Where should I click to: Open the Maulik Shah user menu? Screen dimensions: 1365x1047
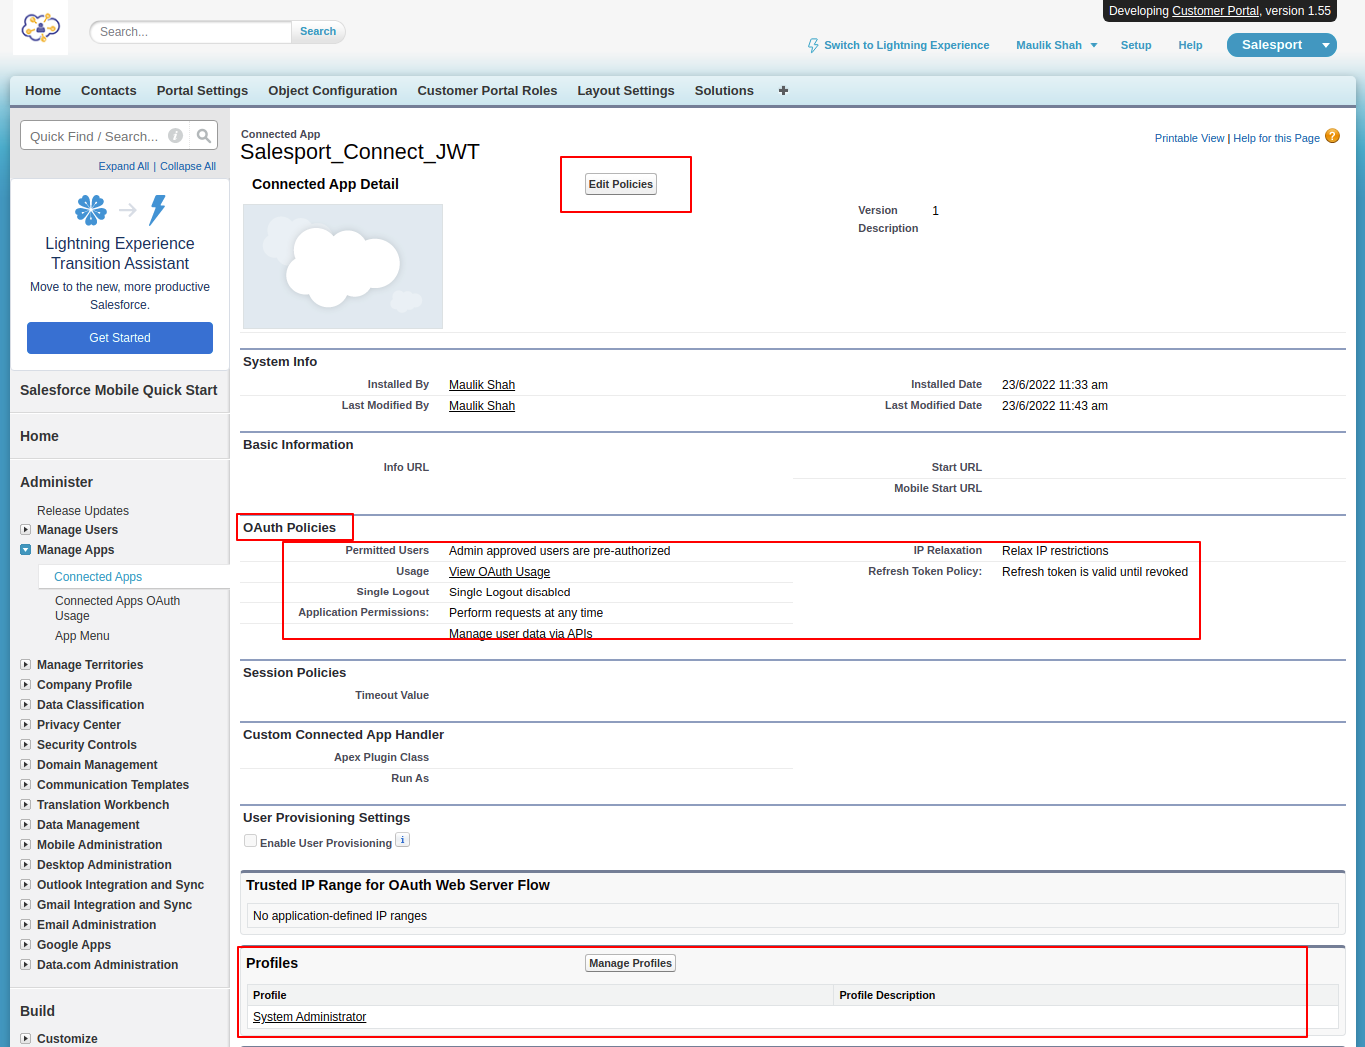(1056, 45)
